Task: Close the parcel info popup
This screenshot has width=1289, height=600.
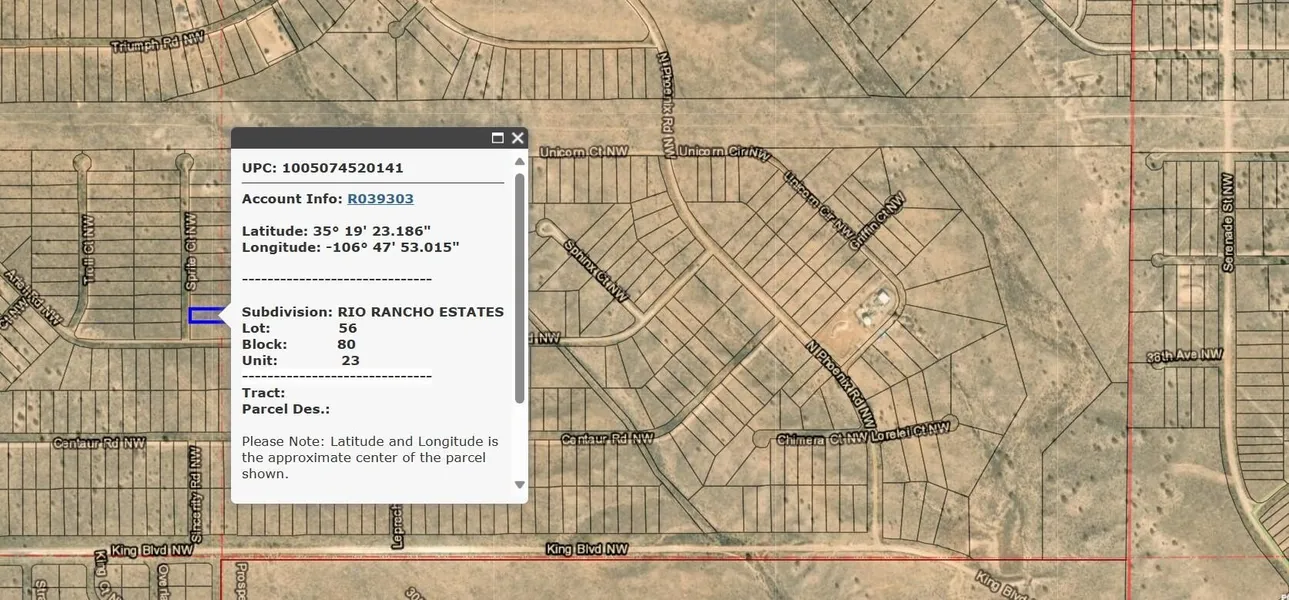Action: pos(517,138)
